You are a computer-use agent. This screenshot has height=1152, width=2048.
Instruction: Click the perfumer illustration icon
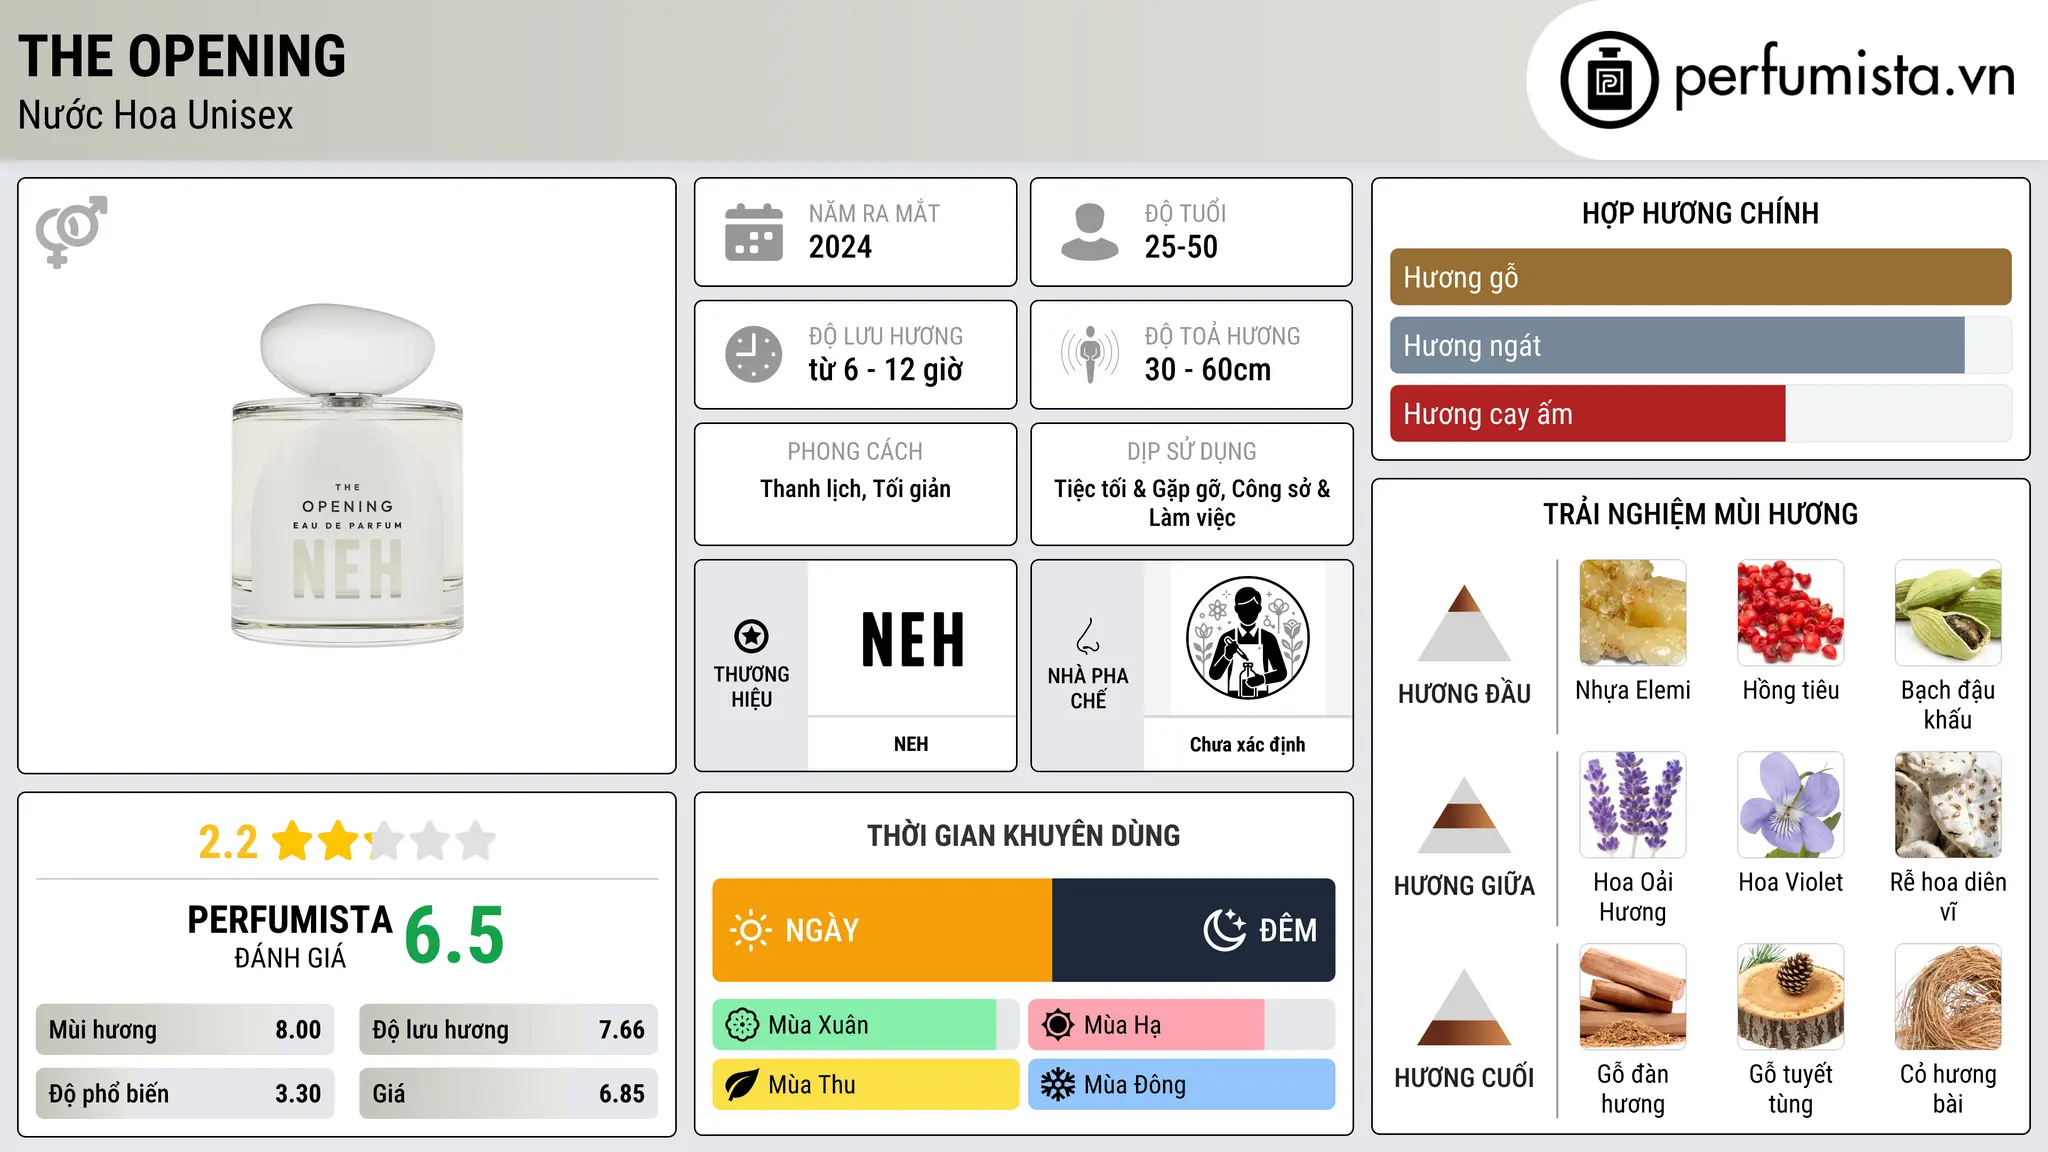[1247, 638]
